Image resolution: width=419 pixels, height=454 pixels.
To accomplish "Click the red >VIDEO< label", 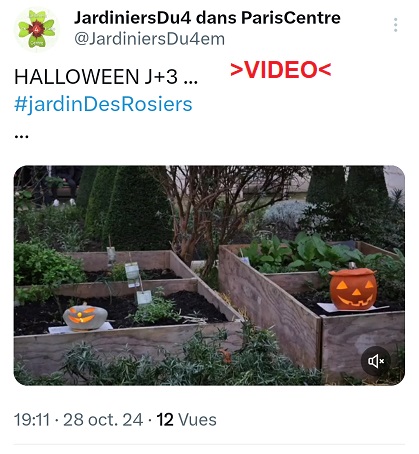I will tap(281, 69).
